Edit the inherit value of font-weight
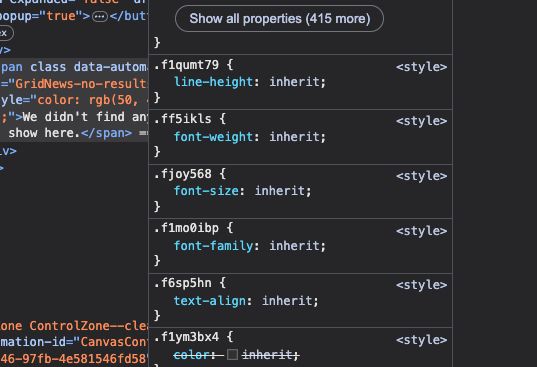 pos(295,137)
